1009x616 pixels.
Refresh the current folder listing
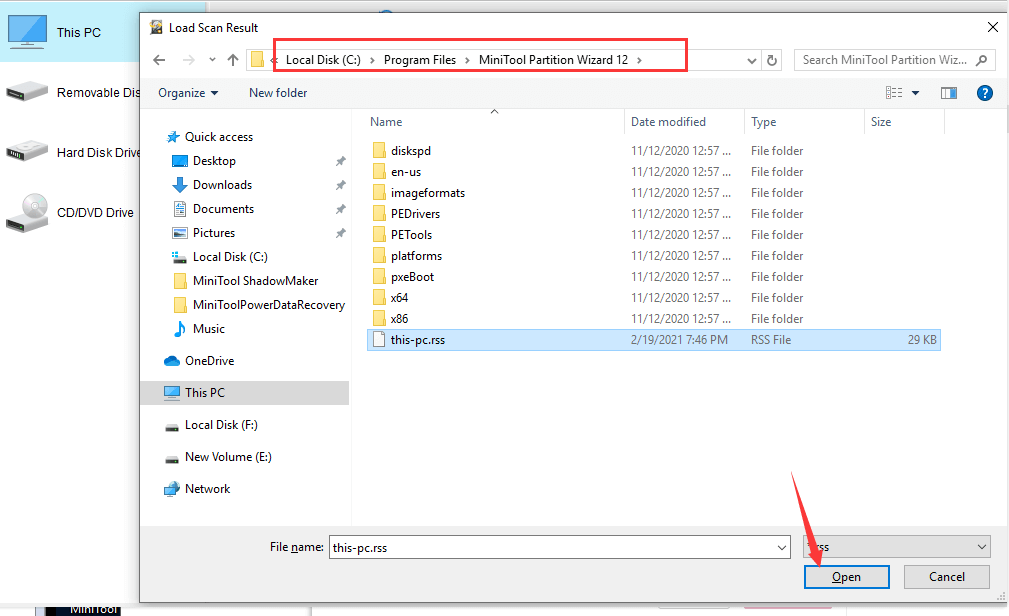pyautogui.click(x=772, y=60)
